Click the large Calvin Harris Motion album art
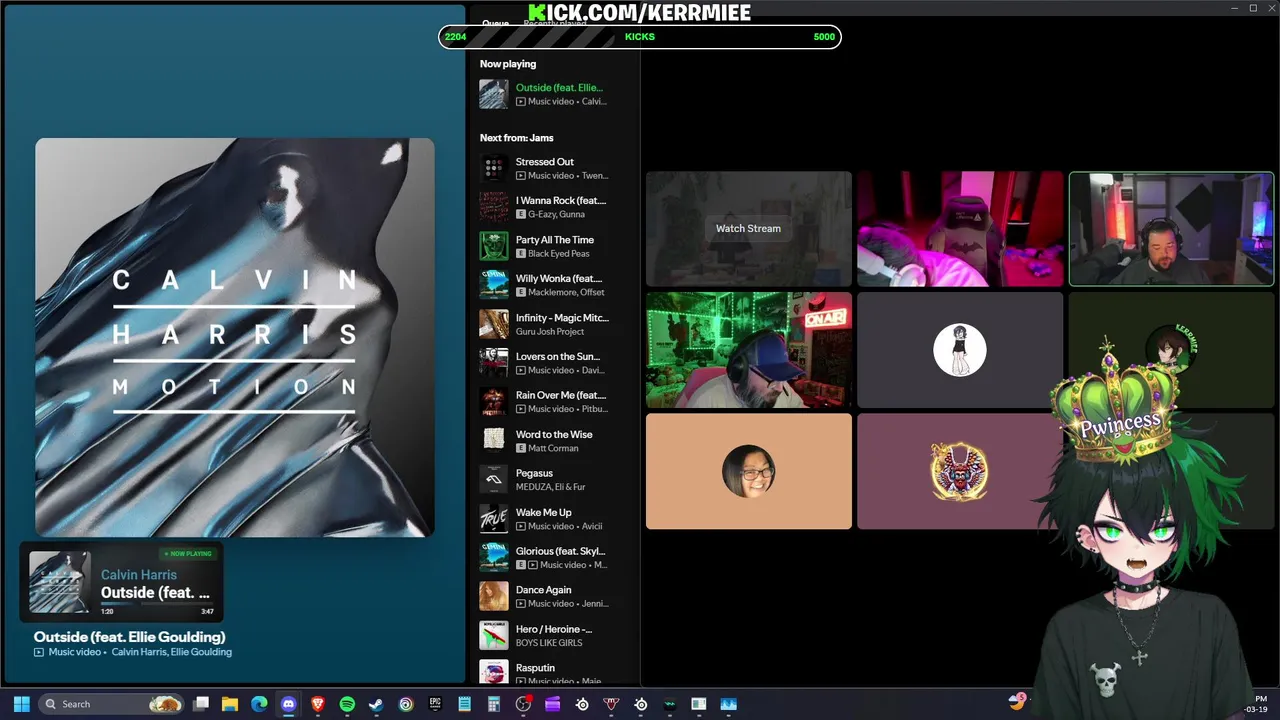This screenshot has height=720, width=1280. point(235,338)
